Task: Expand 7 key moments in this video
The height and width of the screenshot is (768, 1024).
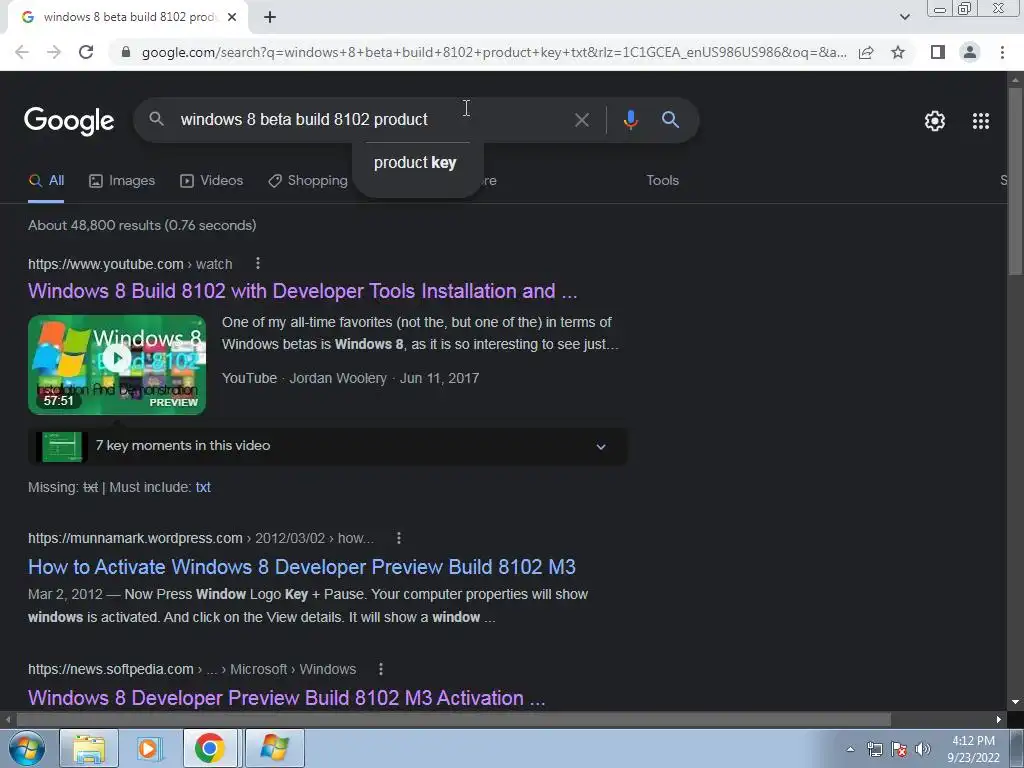Action: click(x=328, y=447)
